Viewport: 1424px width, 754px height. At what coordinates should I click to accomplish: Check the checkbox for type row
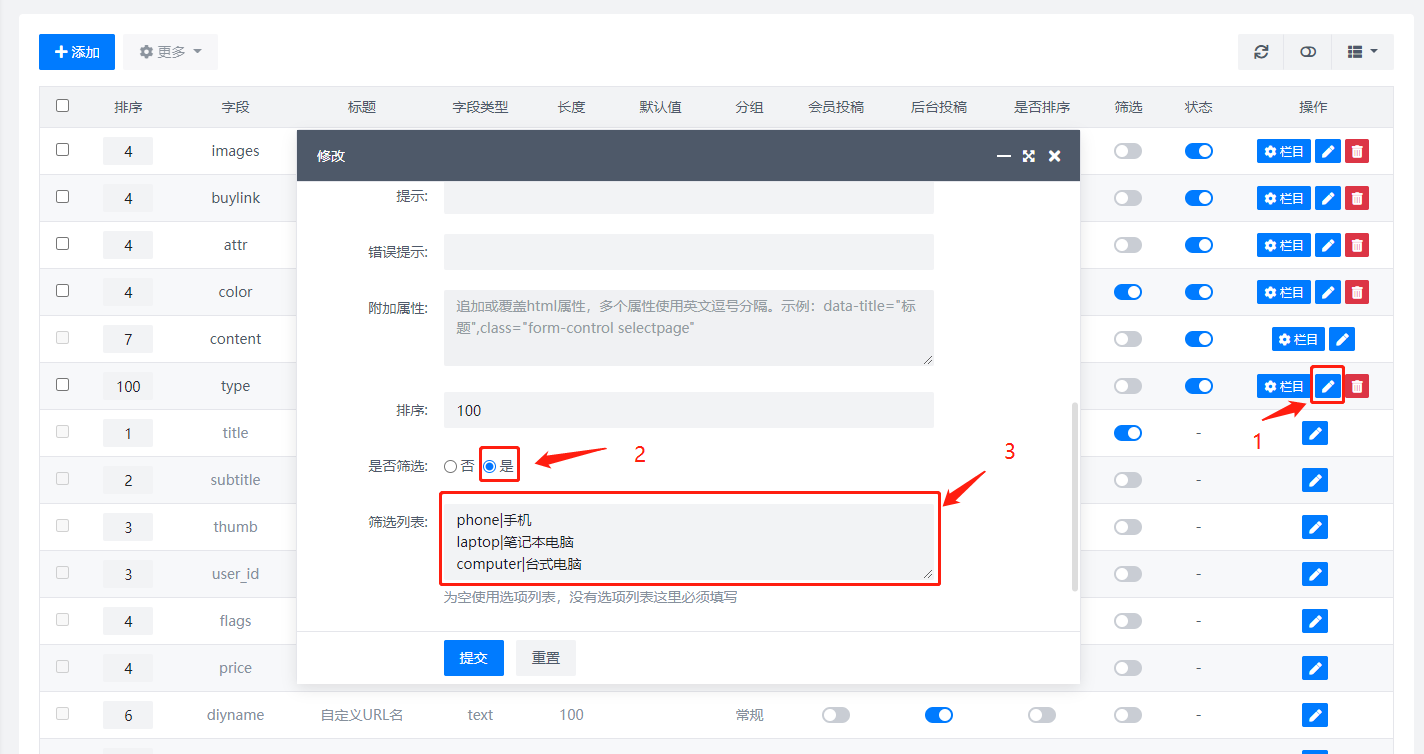click(x=62, y=384)
